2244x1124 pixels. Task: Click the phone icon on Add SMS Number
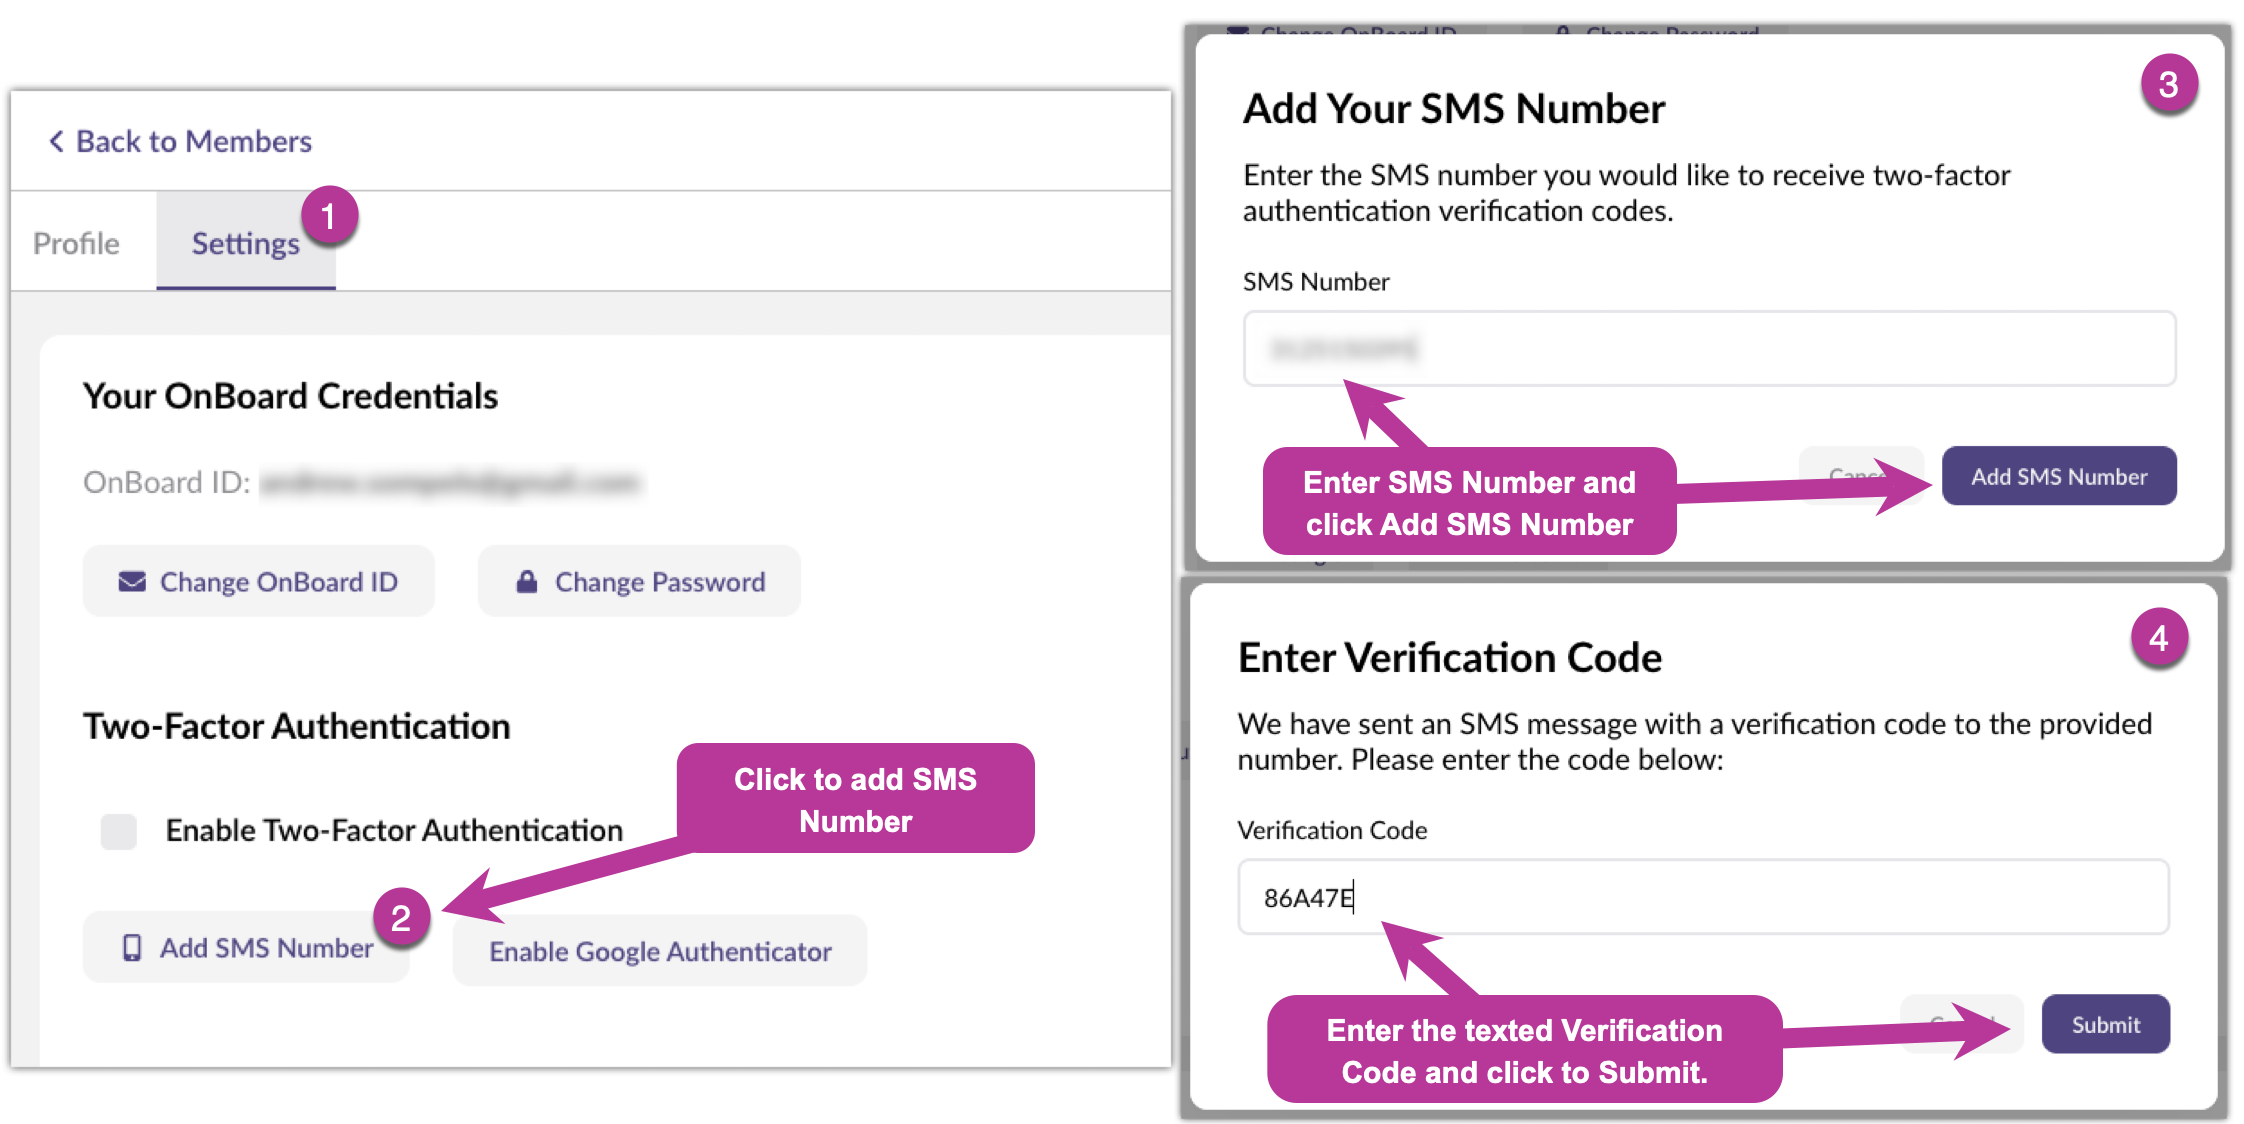click(x=132, y=948)
